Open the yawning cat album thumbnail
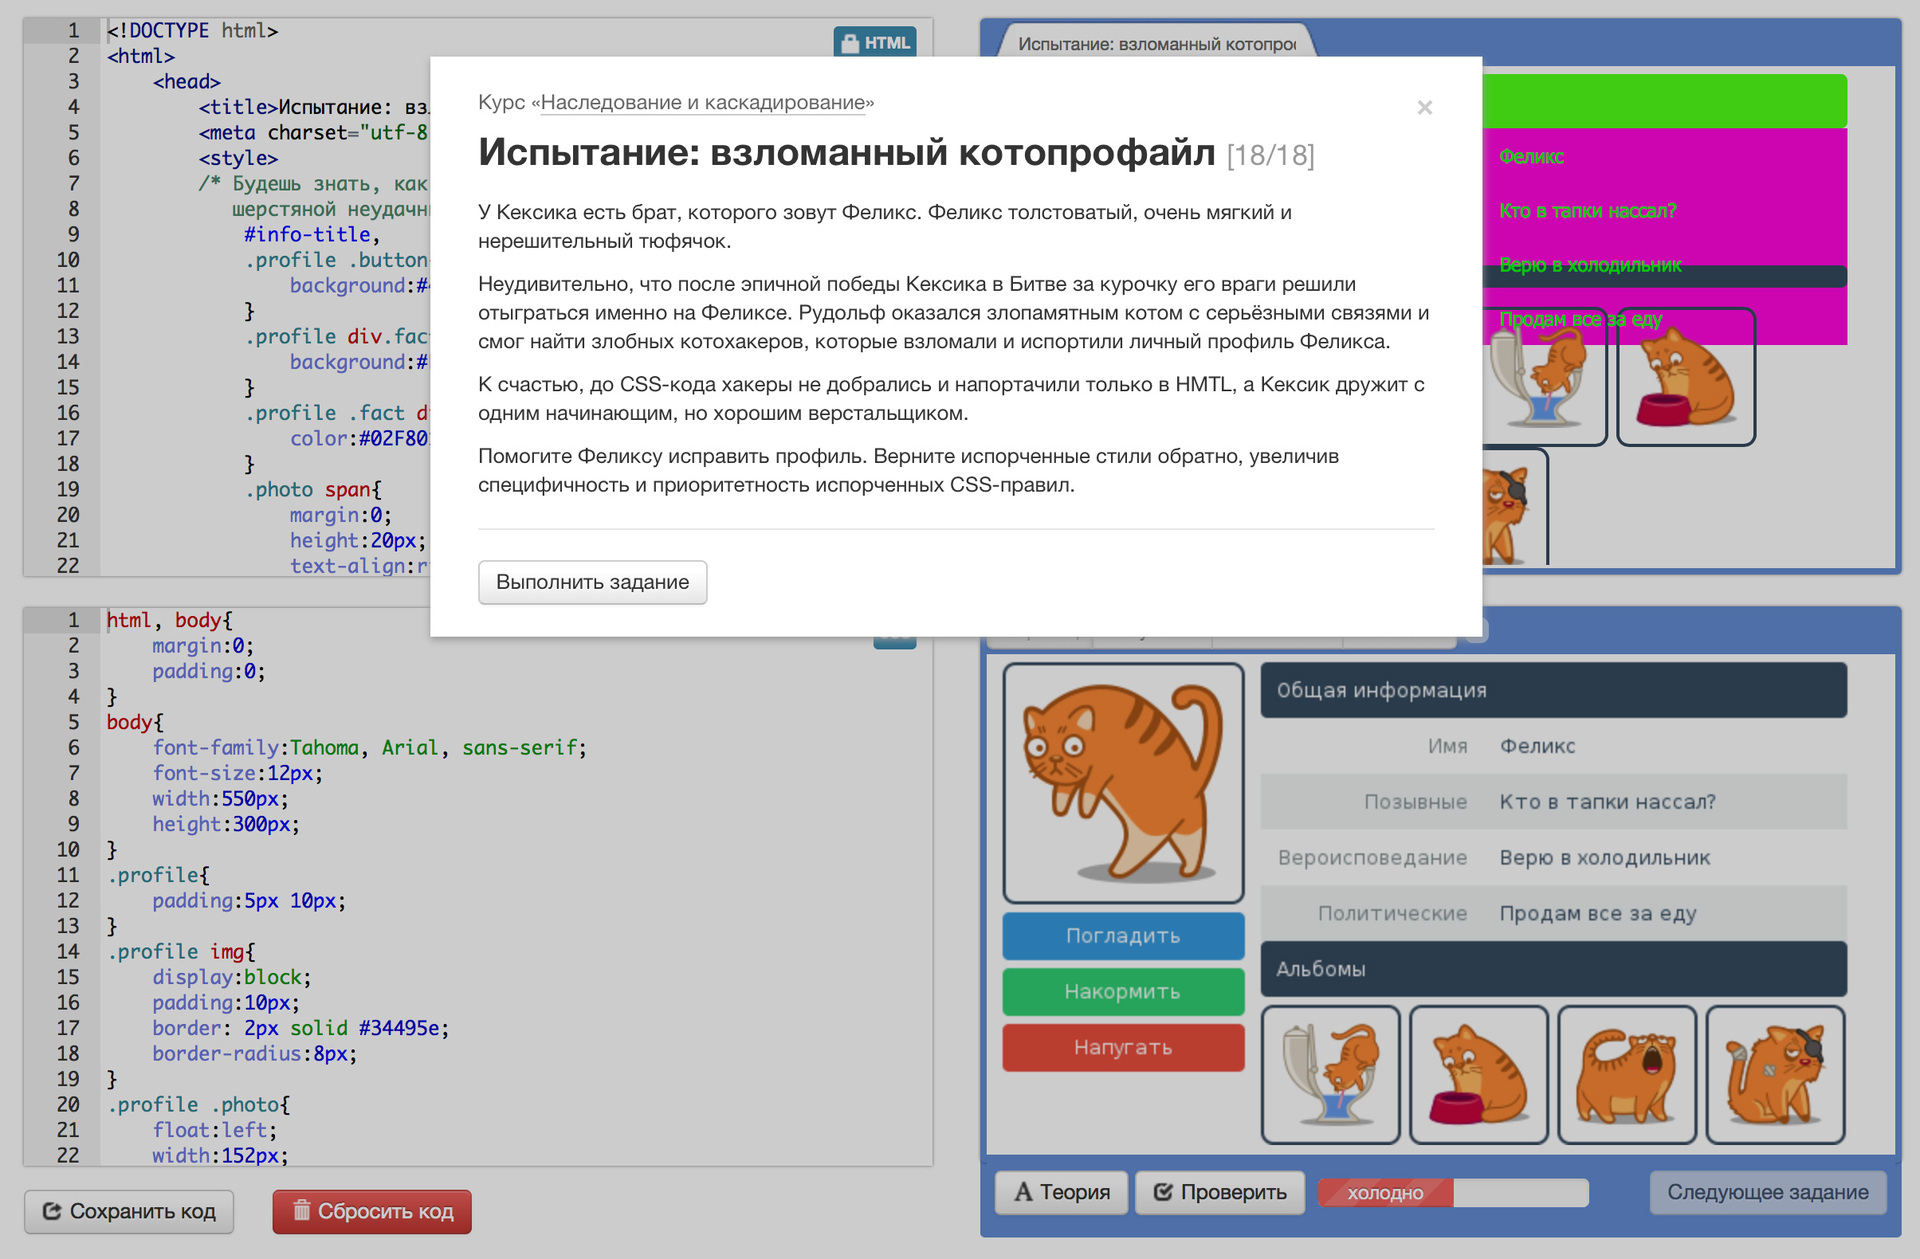 [1627, 1075]
